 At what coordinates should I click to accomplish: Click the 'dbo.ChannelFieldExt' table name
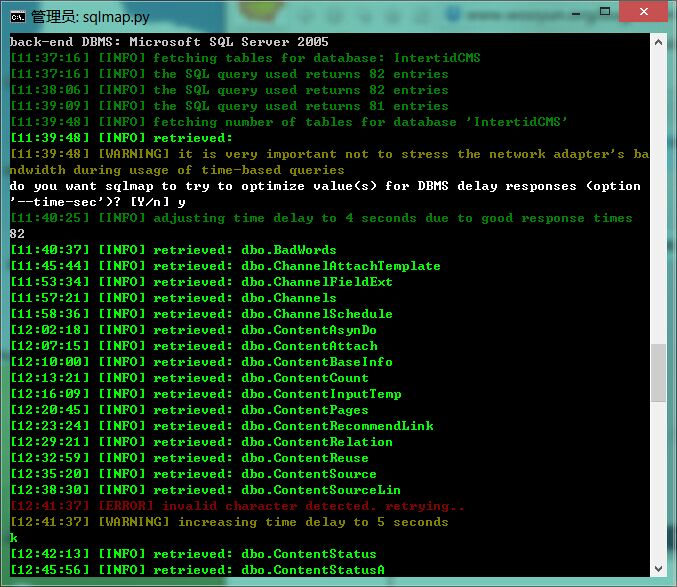(316, 282)
